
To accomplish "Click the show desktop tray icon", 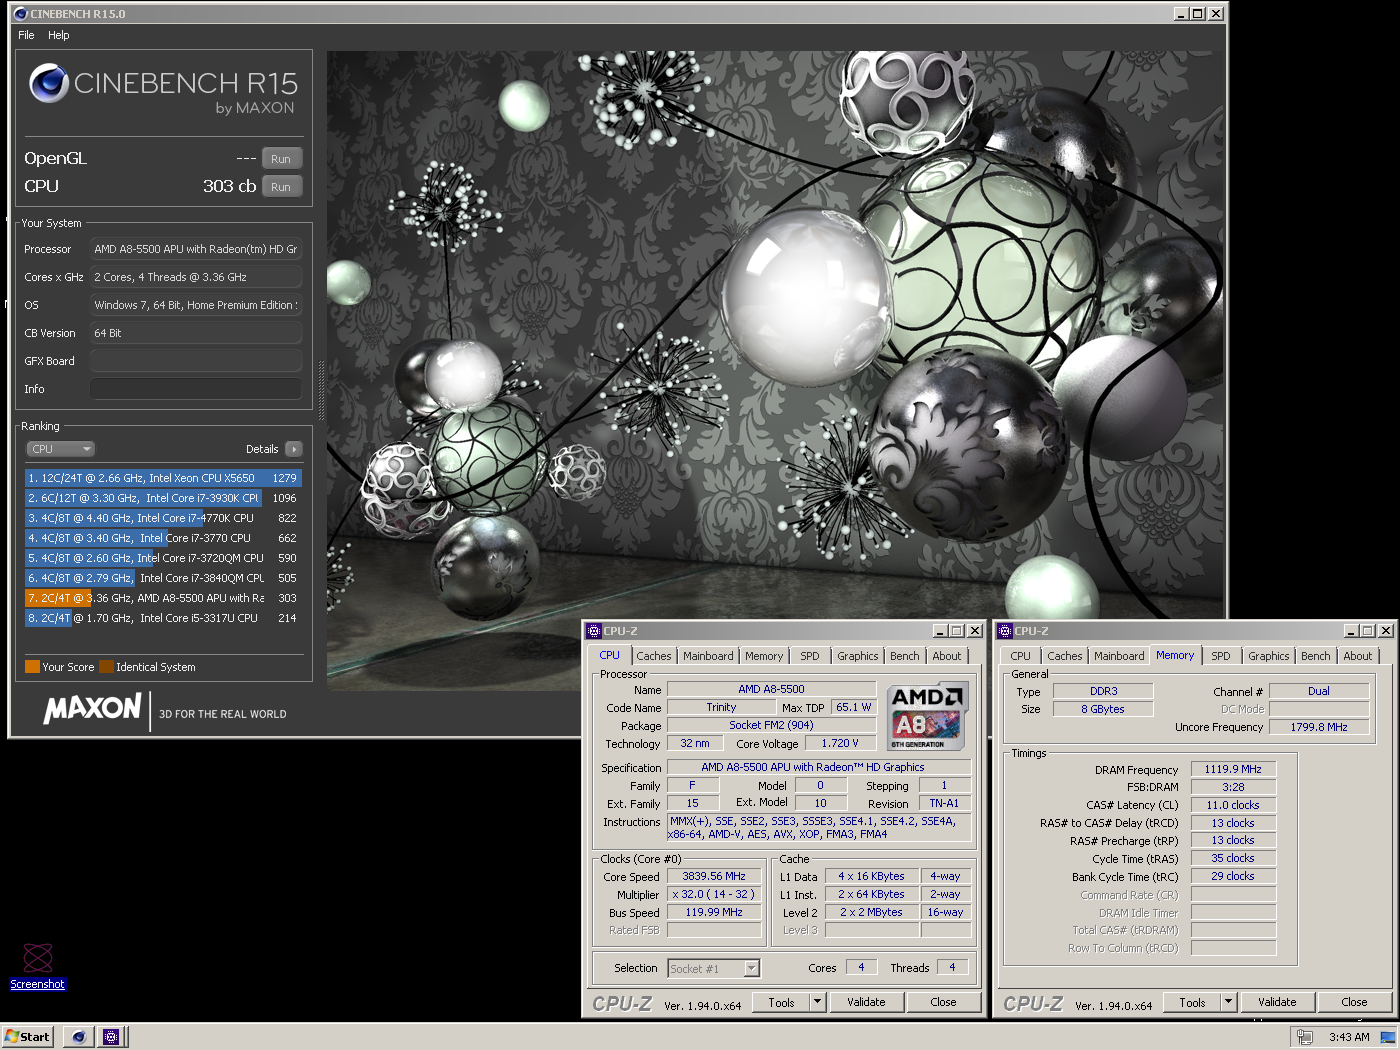I will click(1388, 1037).
